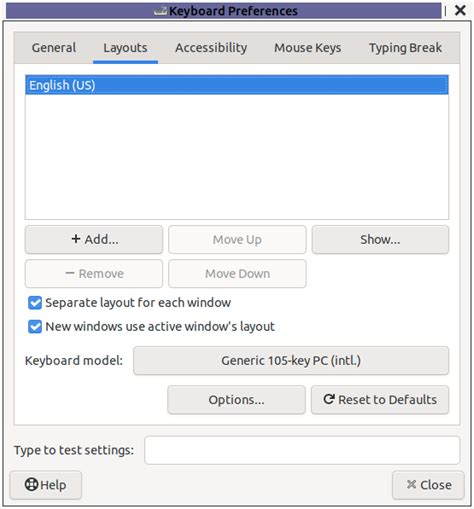Click the lifebuoy Help icon
The height and width of the screenshot is (509, 474).
click(31, 484)
